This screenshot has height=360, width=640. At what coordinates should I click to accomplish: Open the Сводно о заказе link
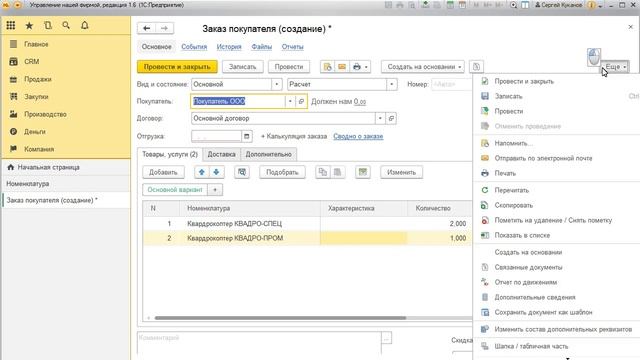(x=358, y=136)
